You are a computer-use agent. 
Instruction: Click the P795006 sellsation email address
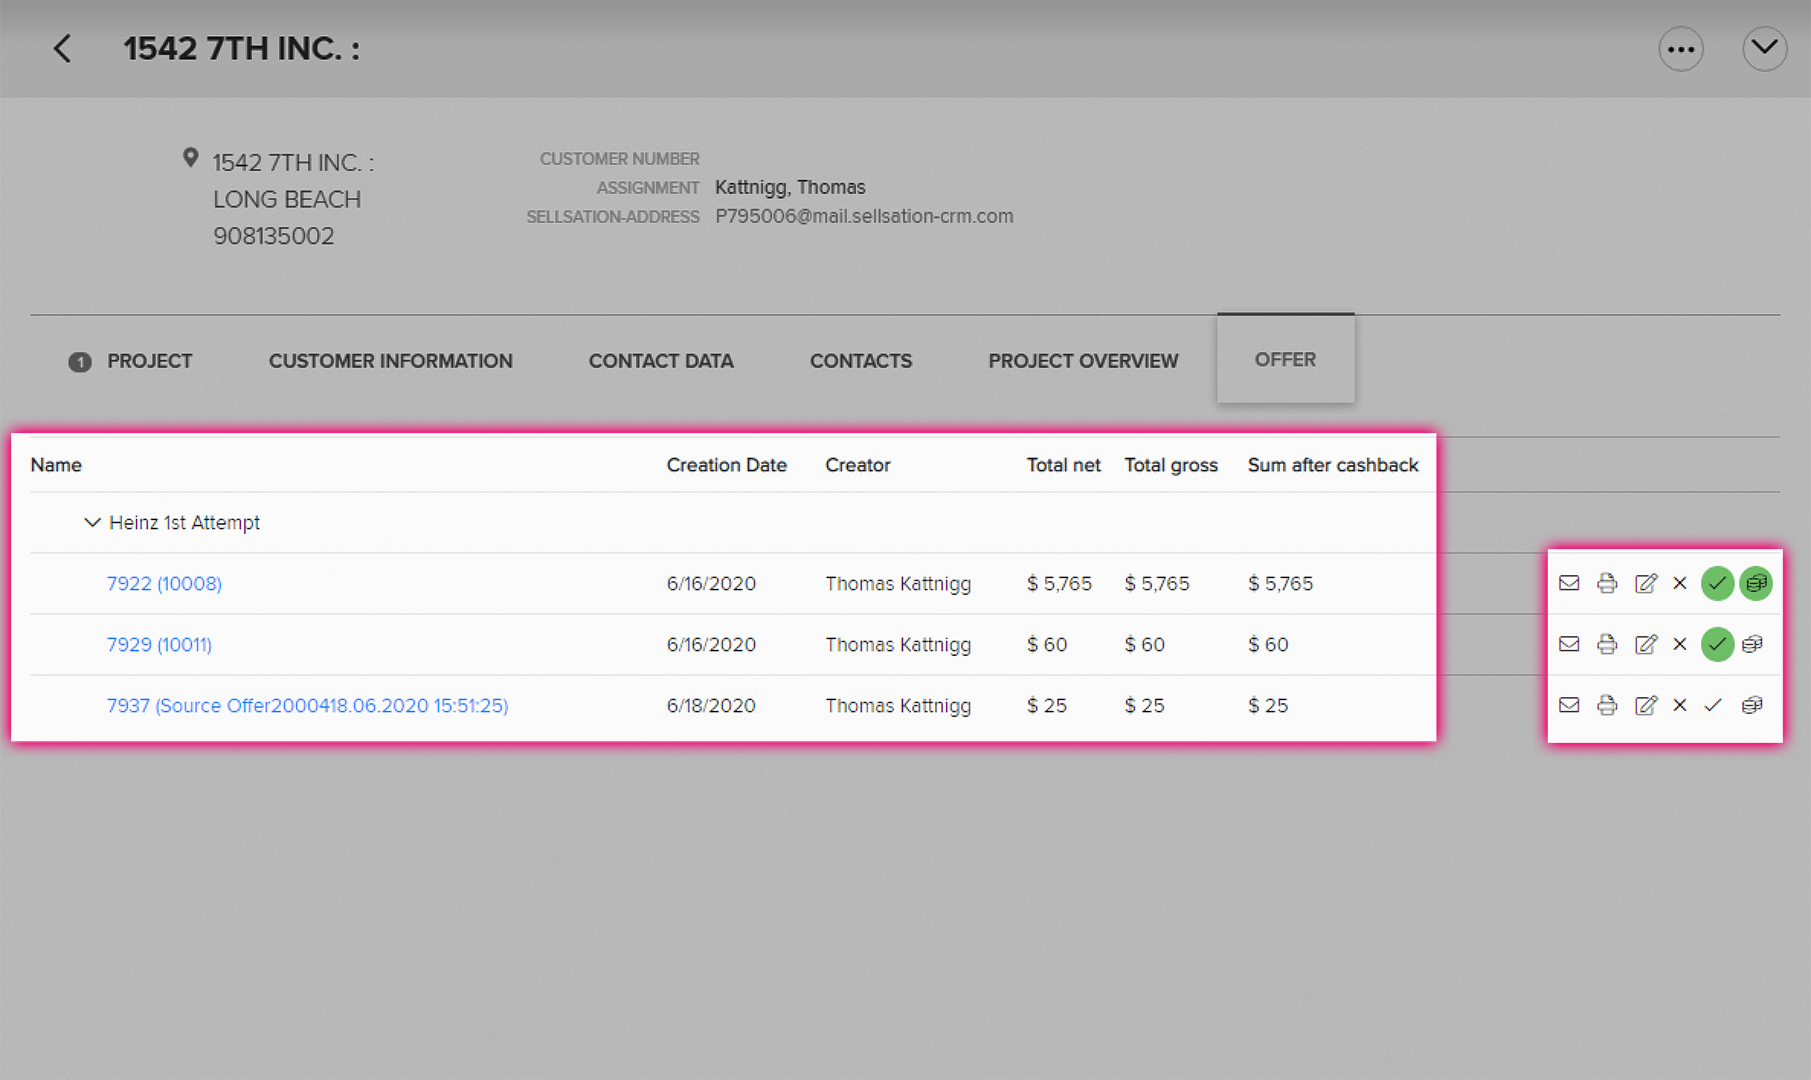864,216
